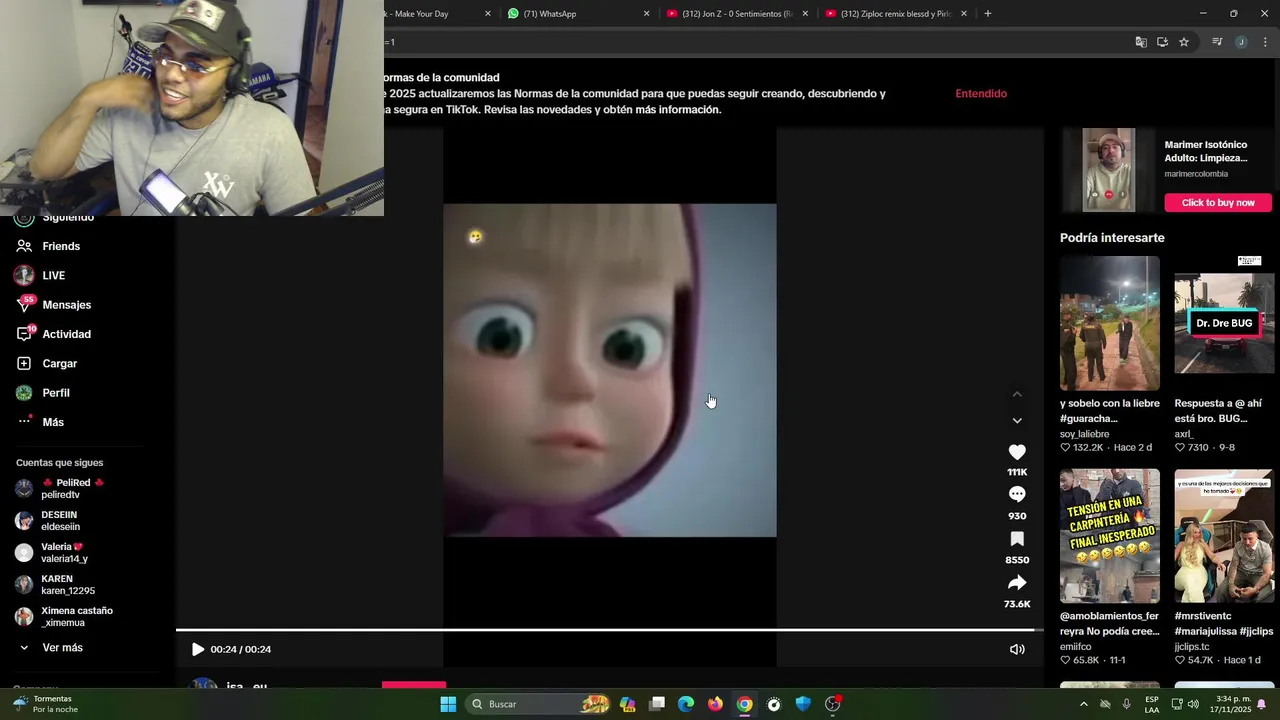Share the video using arrow icon
The image size is (1280, 720).
(1017, 583)
